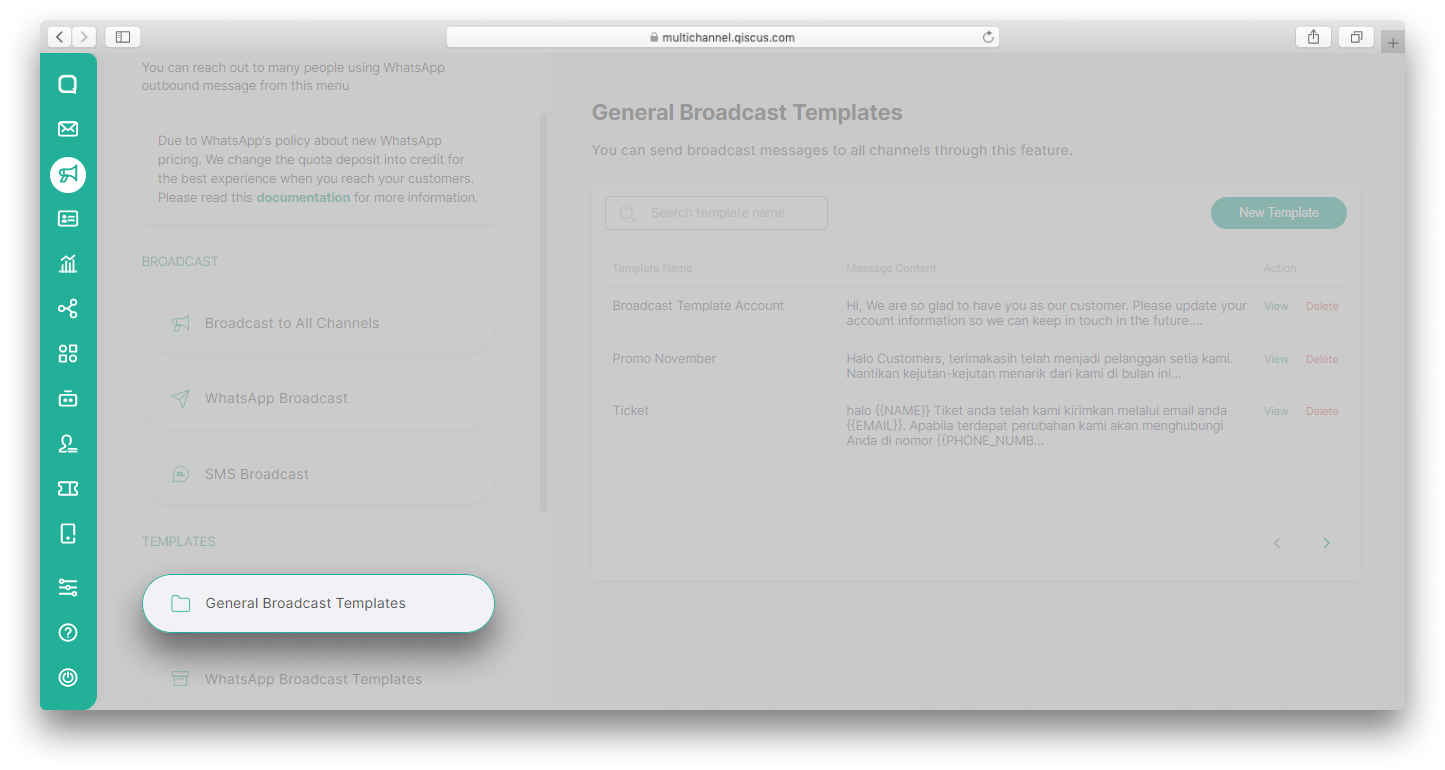
Task: Click the Promo November name cell
Action: click(x=664, y=359)
